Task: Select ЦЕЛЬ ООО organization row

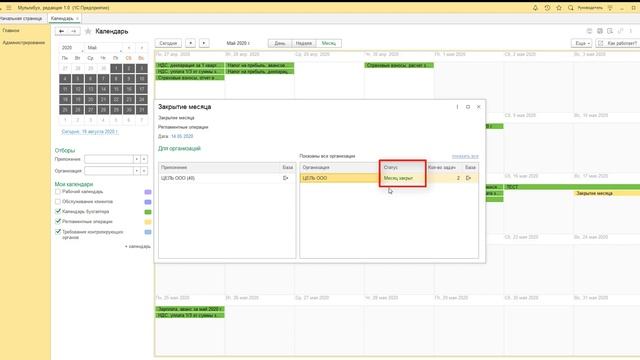Action: click(x=389, y=178)
